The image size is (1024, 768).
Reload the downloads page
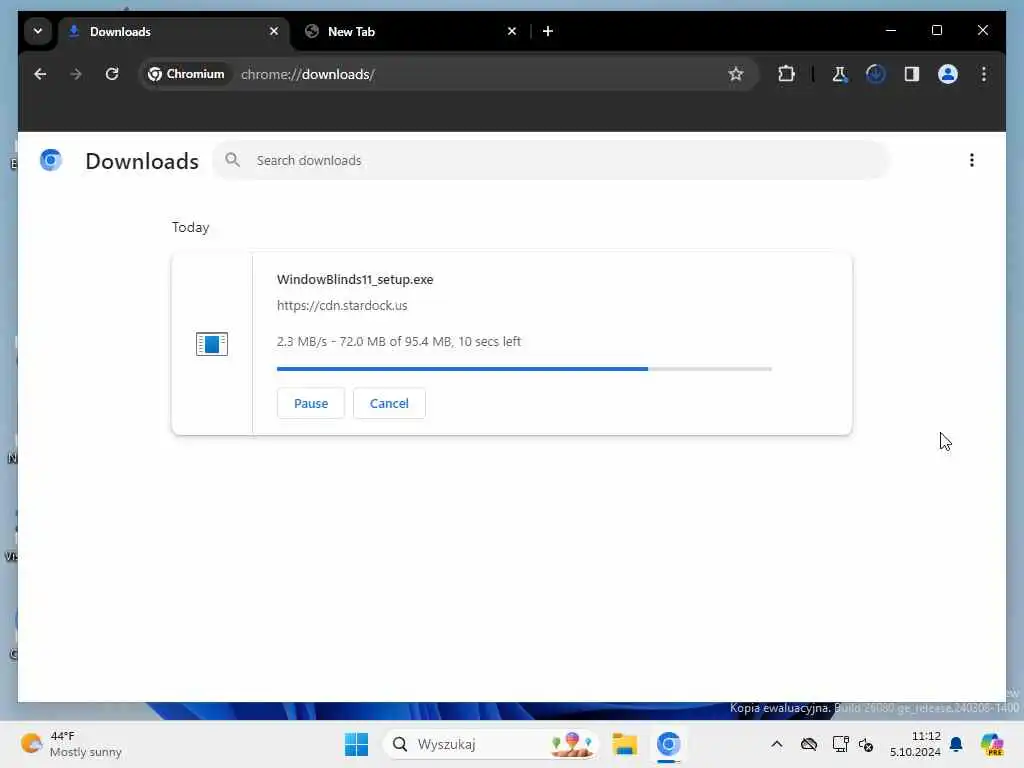coord(112,74)
